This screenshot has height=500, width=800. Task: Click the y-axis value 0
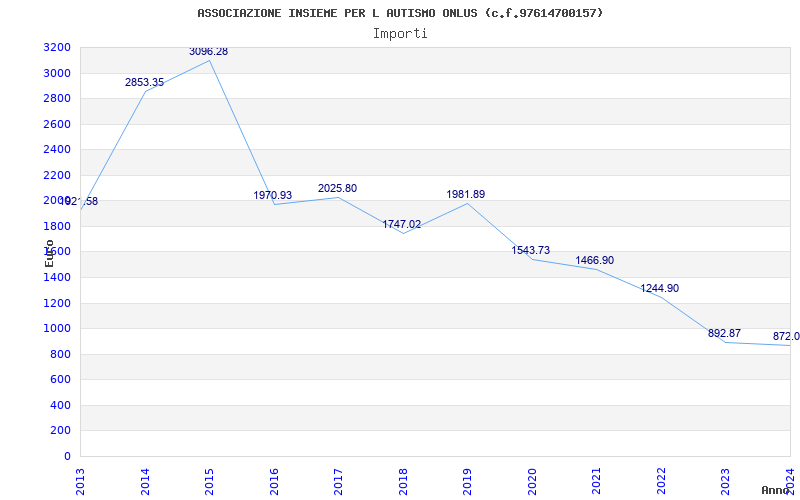pyautogui.click(x=67, y=457)
